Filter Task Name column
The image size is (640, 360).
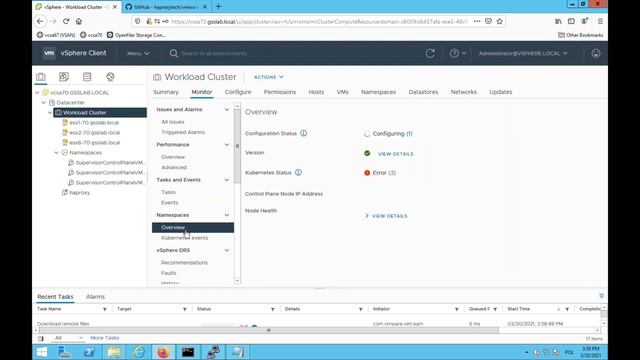coord(104,309)
